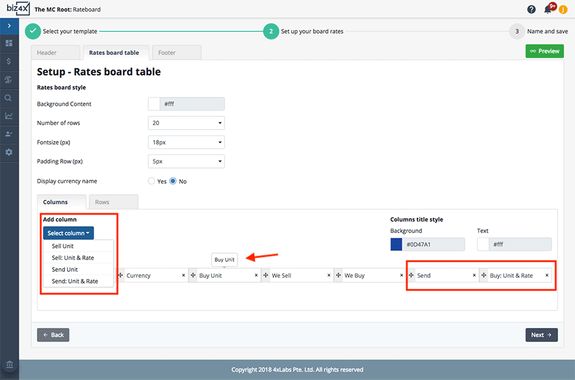Open the search magnifier sidebar icon
The width and height of the screenshot is (575, 380).
(8, 98)
